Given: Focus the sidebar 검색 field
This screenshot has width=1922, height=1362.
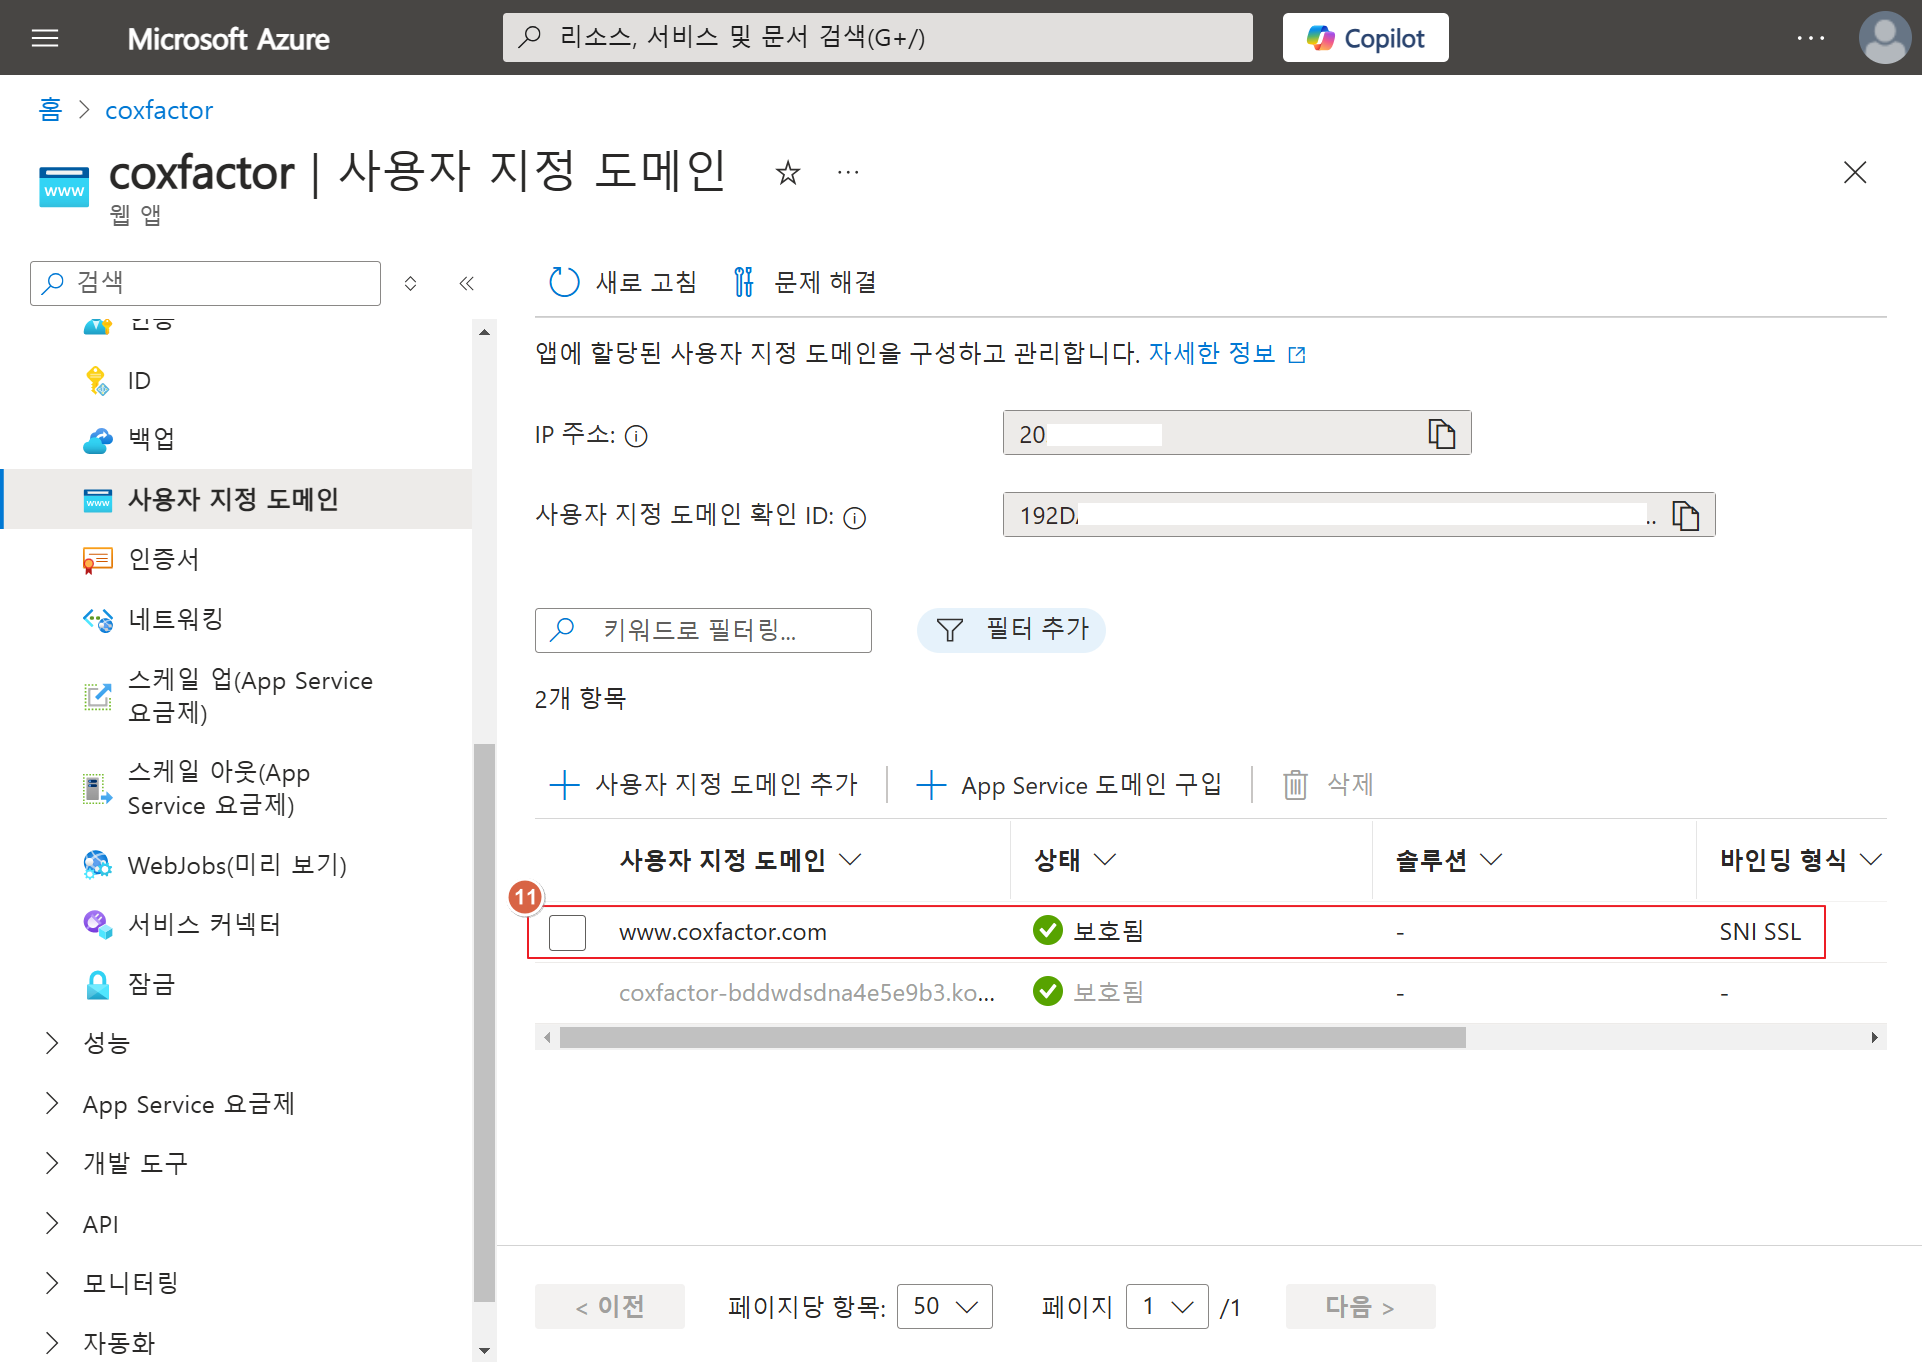Looking at the screenshot, I should click(x=206, y=283).
